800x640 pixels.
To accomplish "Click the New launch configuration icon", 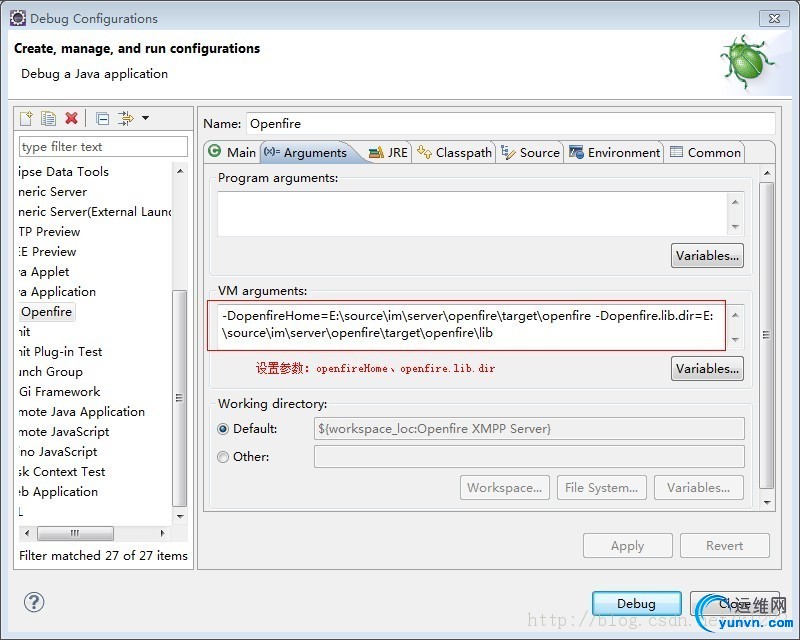I will pyautogui.click(x=26, y=118).
